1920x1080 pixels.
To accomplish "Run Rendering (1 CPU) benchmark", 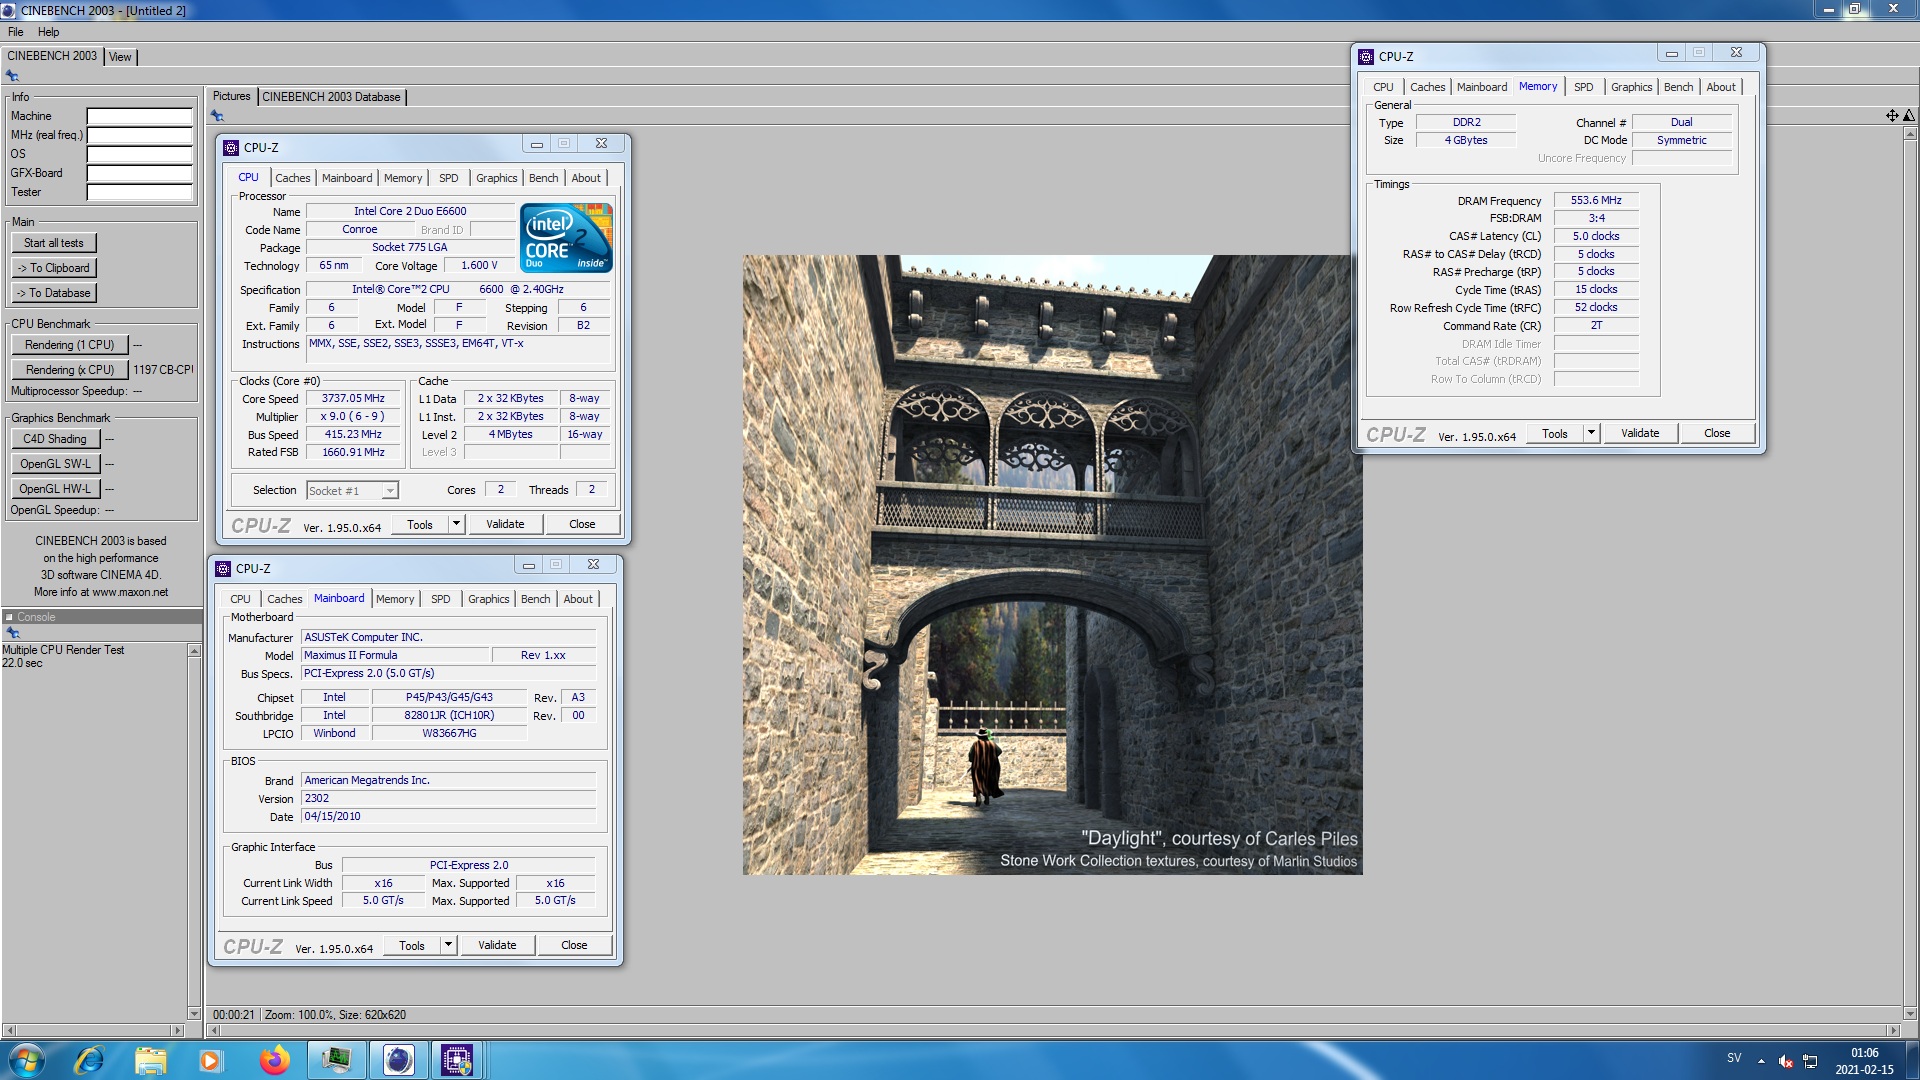I will tap(70, 345).
